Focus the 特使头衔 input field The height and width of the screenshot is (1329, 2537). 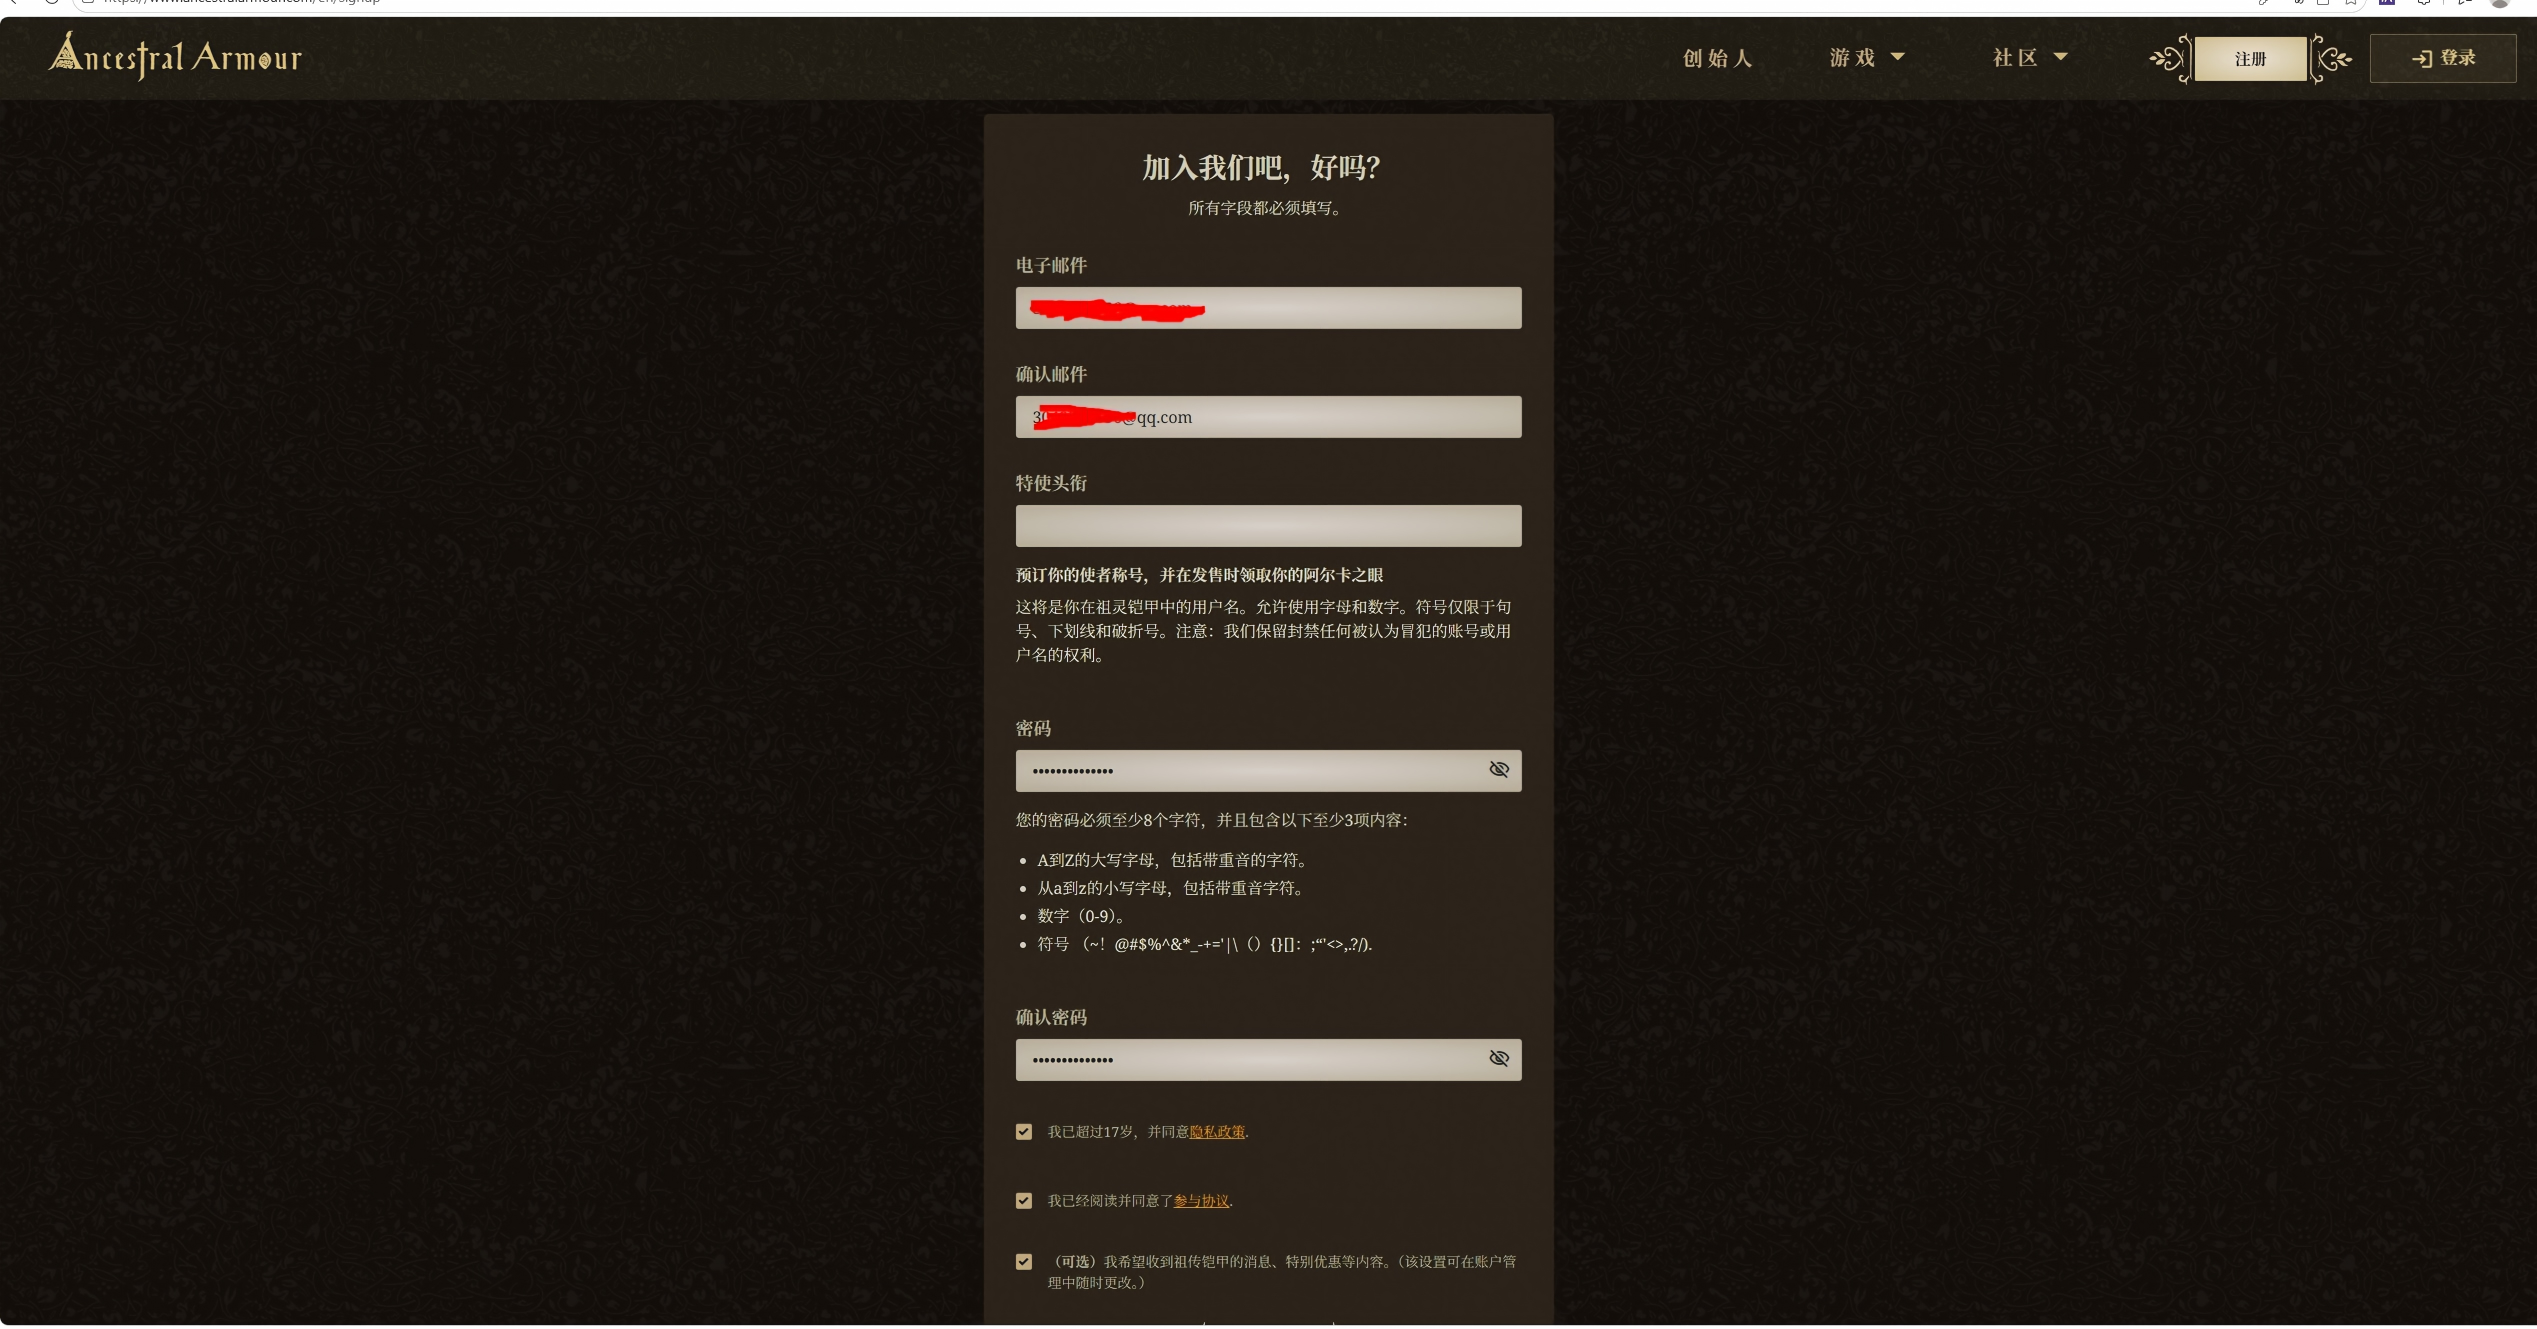pos(1268,526)
